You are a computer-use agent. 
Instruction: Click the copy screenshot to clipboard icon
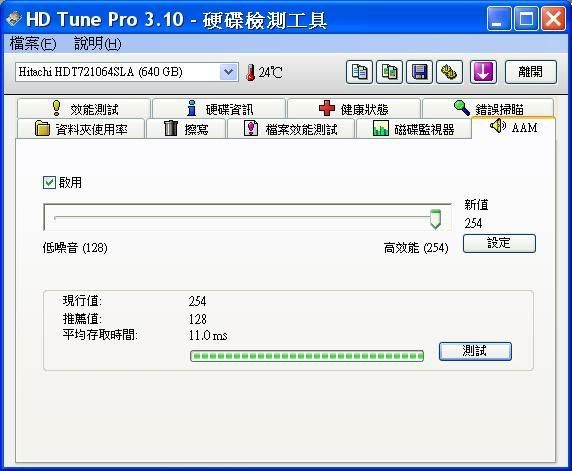(x=389, y=72)
